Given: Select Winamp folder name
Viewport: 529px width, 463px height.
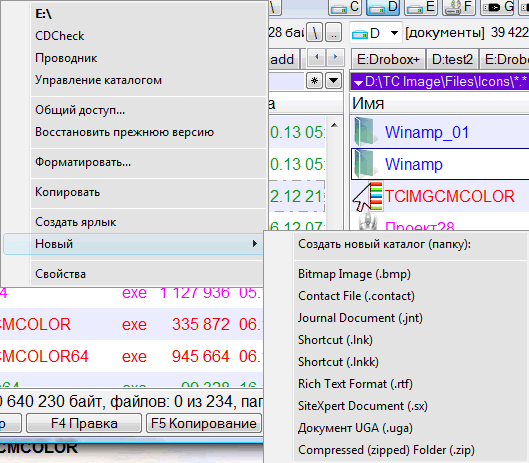Looking at the screenshot, I should (x=414, y=164).
